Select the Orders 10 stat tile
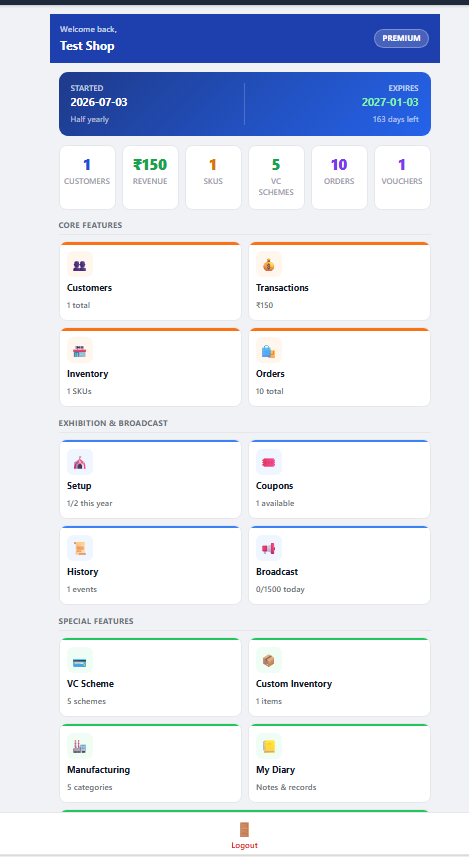 339,177
